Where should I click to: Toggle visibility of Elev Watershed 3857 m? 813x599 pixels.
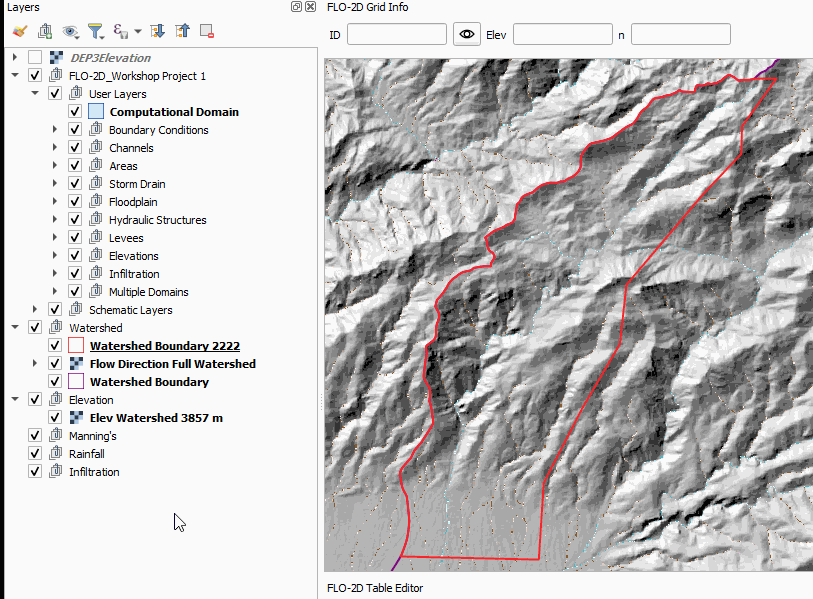pos(55,418)
